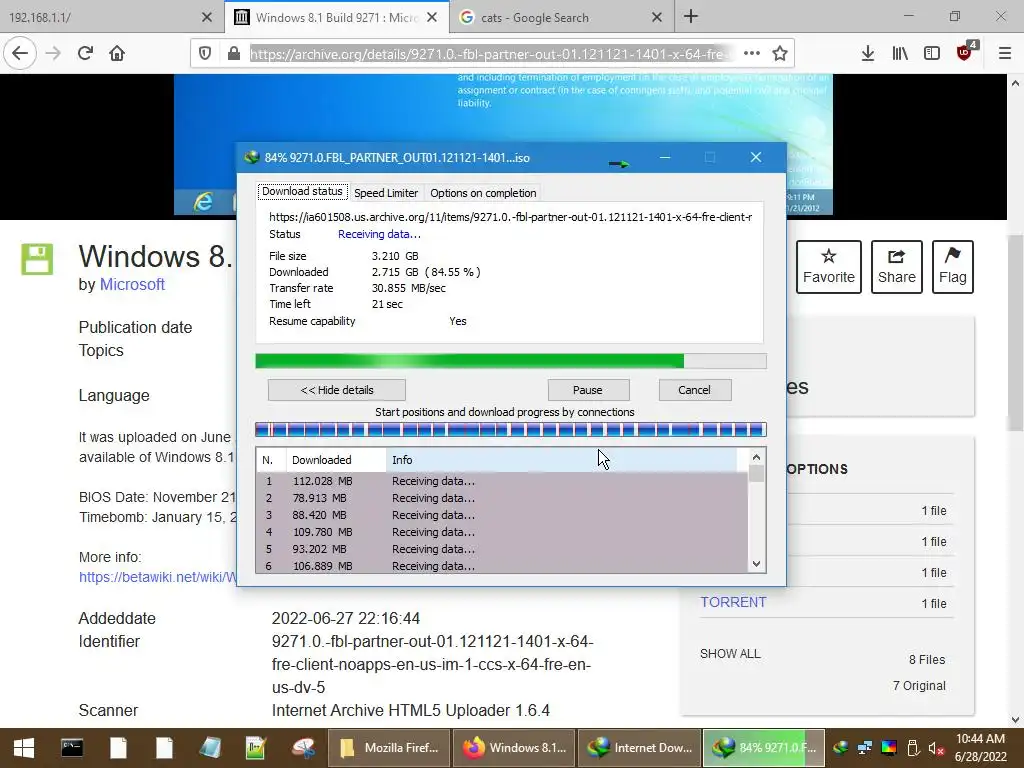Open the Snipping Tool taskbar icon
Image resolution: width=1024 pixels, height=768 pixels.
(304, 748)
